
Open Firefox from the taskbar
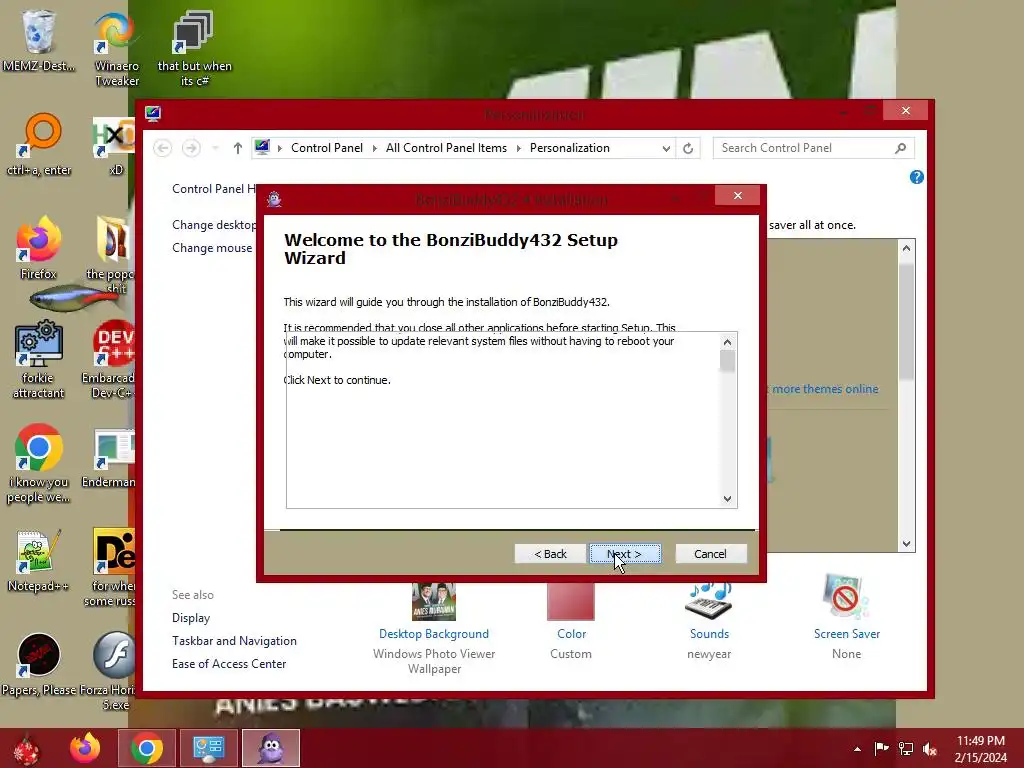click(86, 748)
